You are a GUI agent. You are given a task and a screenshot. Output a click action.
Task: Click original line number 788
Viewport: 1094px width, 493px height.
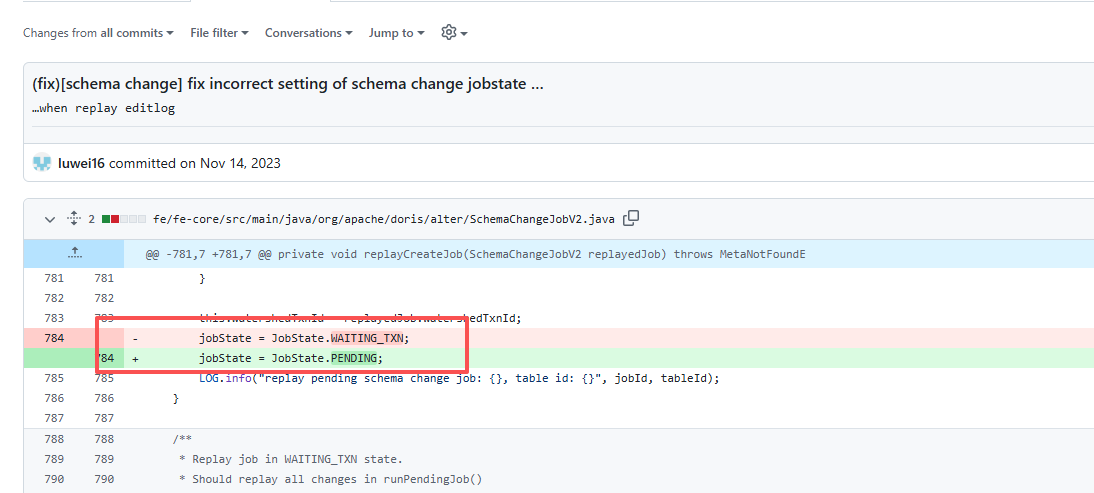tap(54, 438)
